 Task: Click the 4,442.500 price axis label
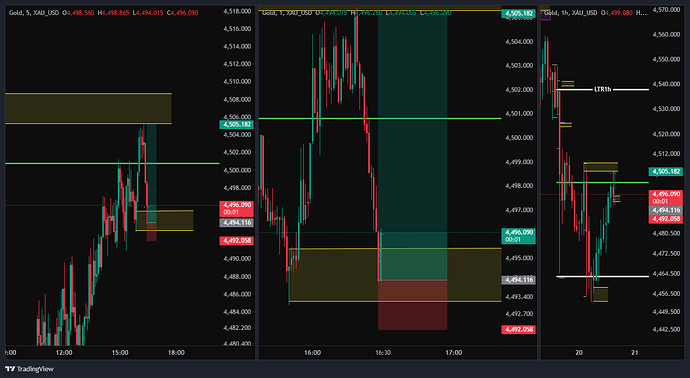(667, 329)
